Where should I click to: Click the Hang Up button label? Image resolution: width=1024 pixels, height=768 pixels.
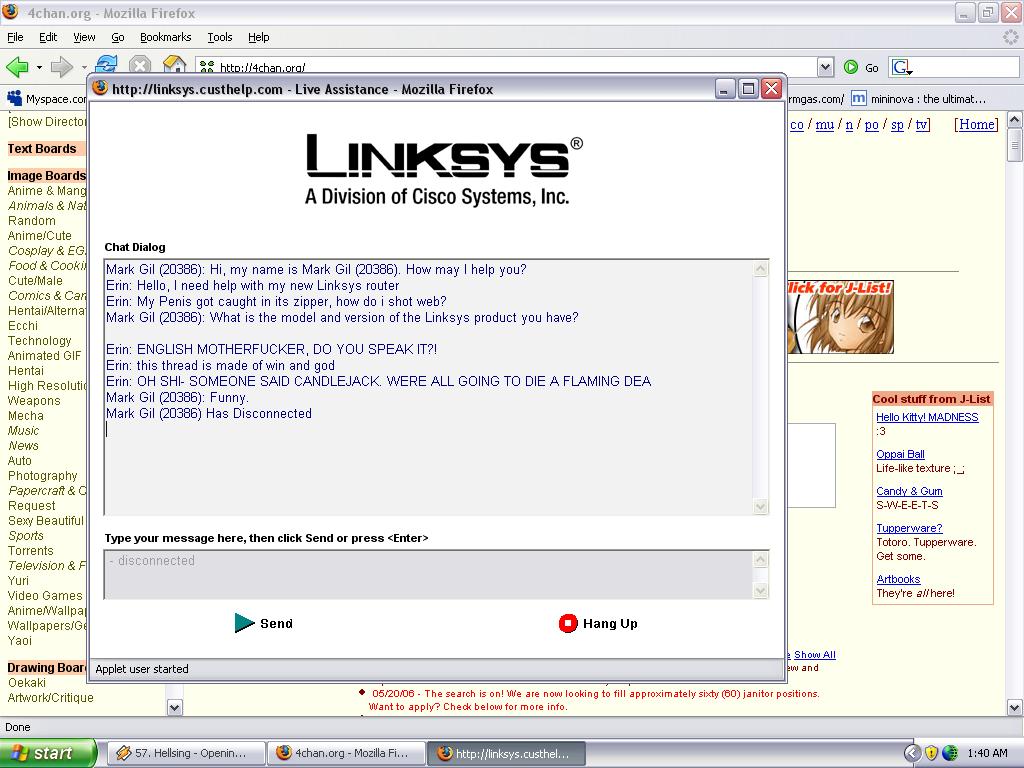click(x=610, y=624)
